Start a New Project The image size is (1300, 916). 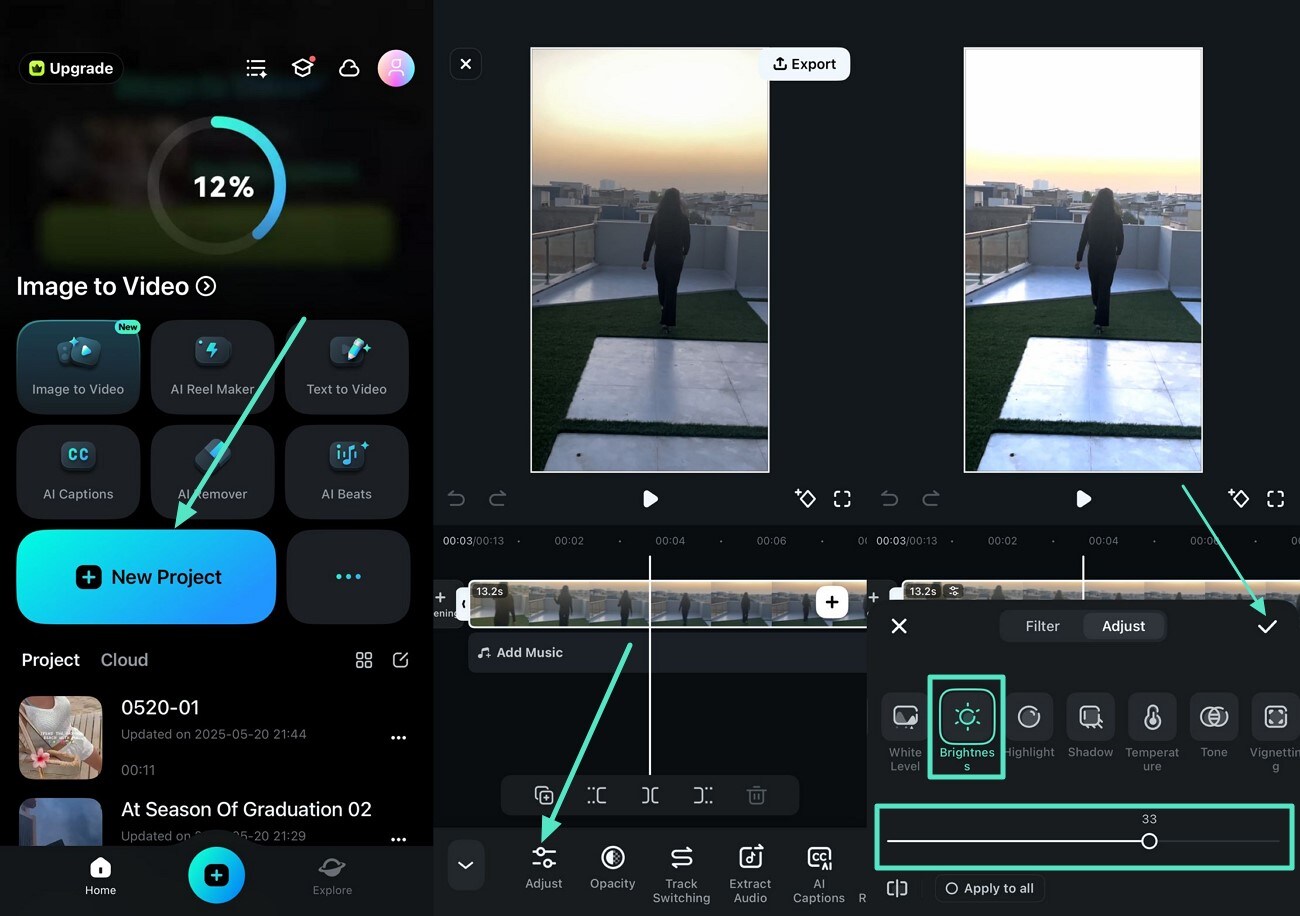tap(146, 577)
